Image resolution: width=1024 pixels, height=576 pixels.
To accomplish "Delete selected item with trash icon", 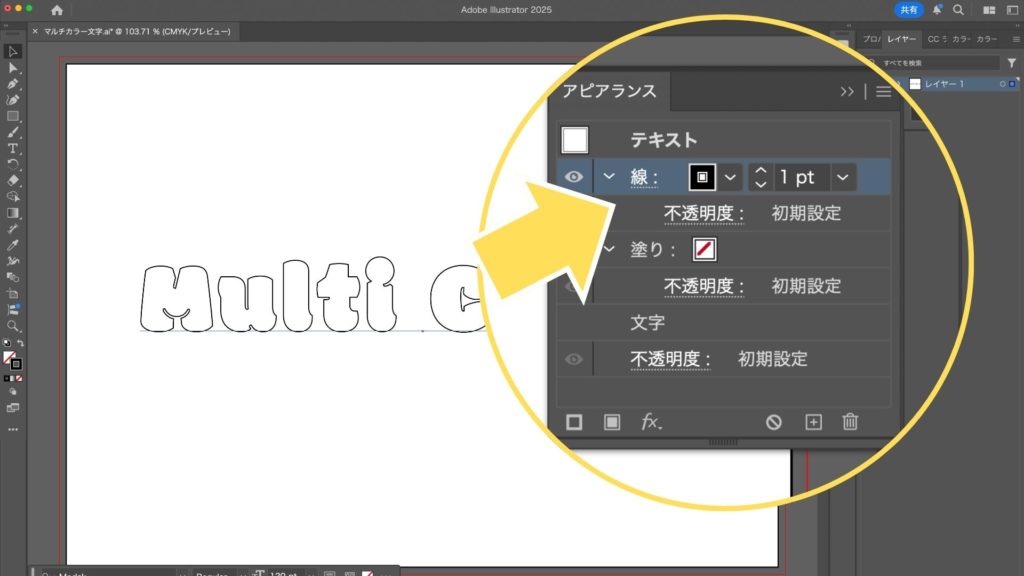I will [850, 422].
